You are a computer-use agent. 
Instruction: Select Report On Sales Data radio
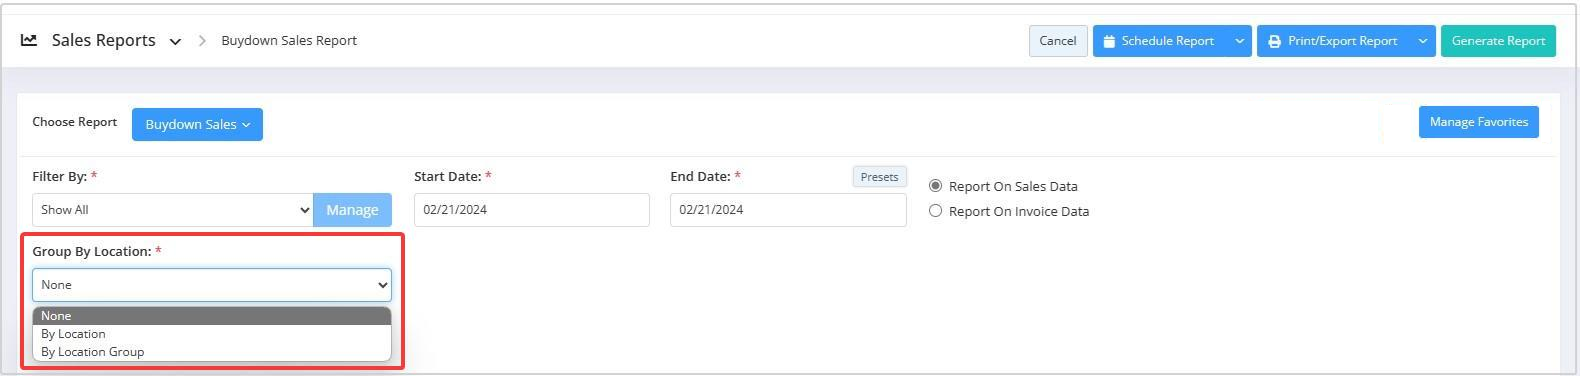click(x=936, y=186)
